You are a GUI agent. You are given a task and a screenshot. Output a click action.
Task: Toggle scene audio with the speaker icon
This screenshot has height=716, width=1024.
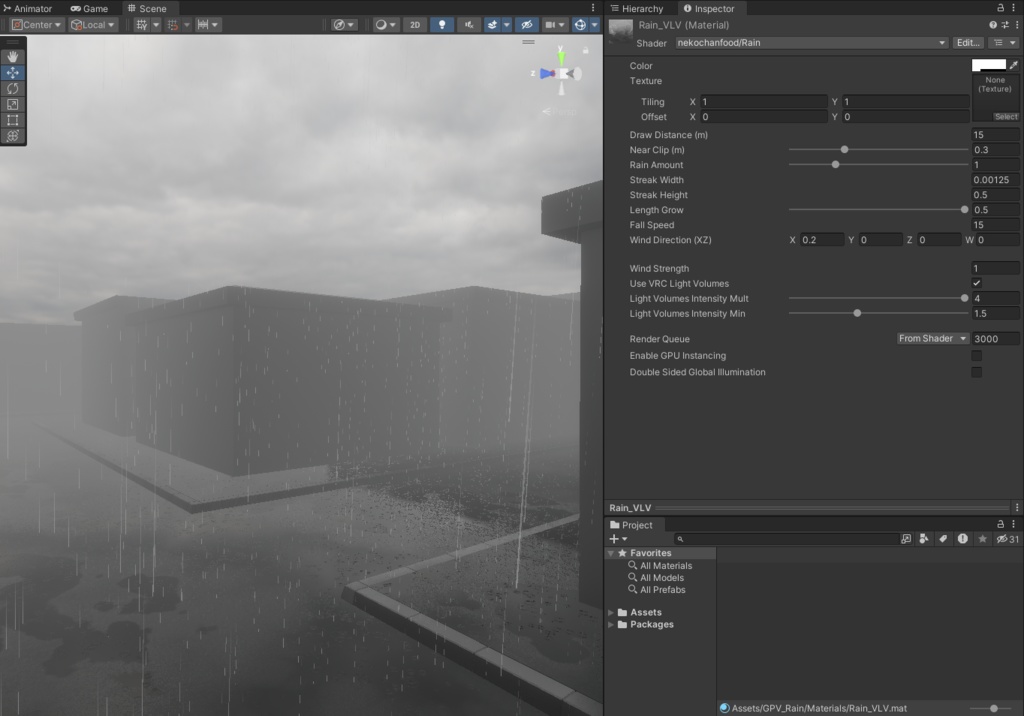[469, 25]
